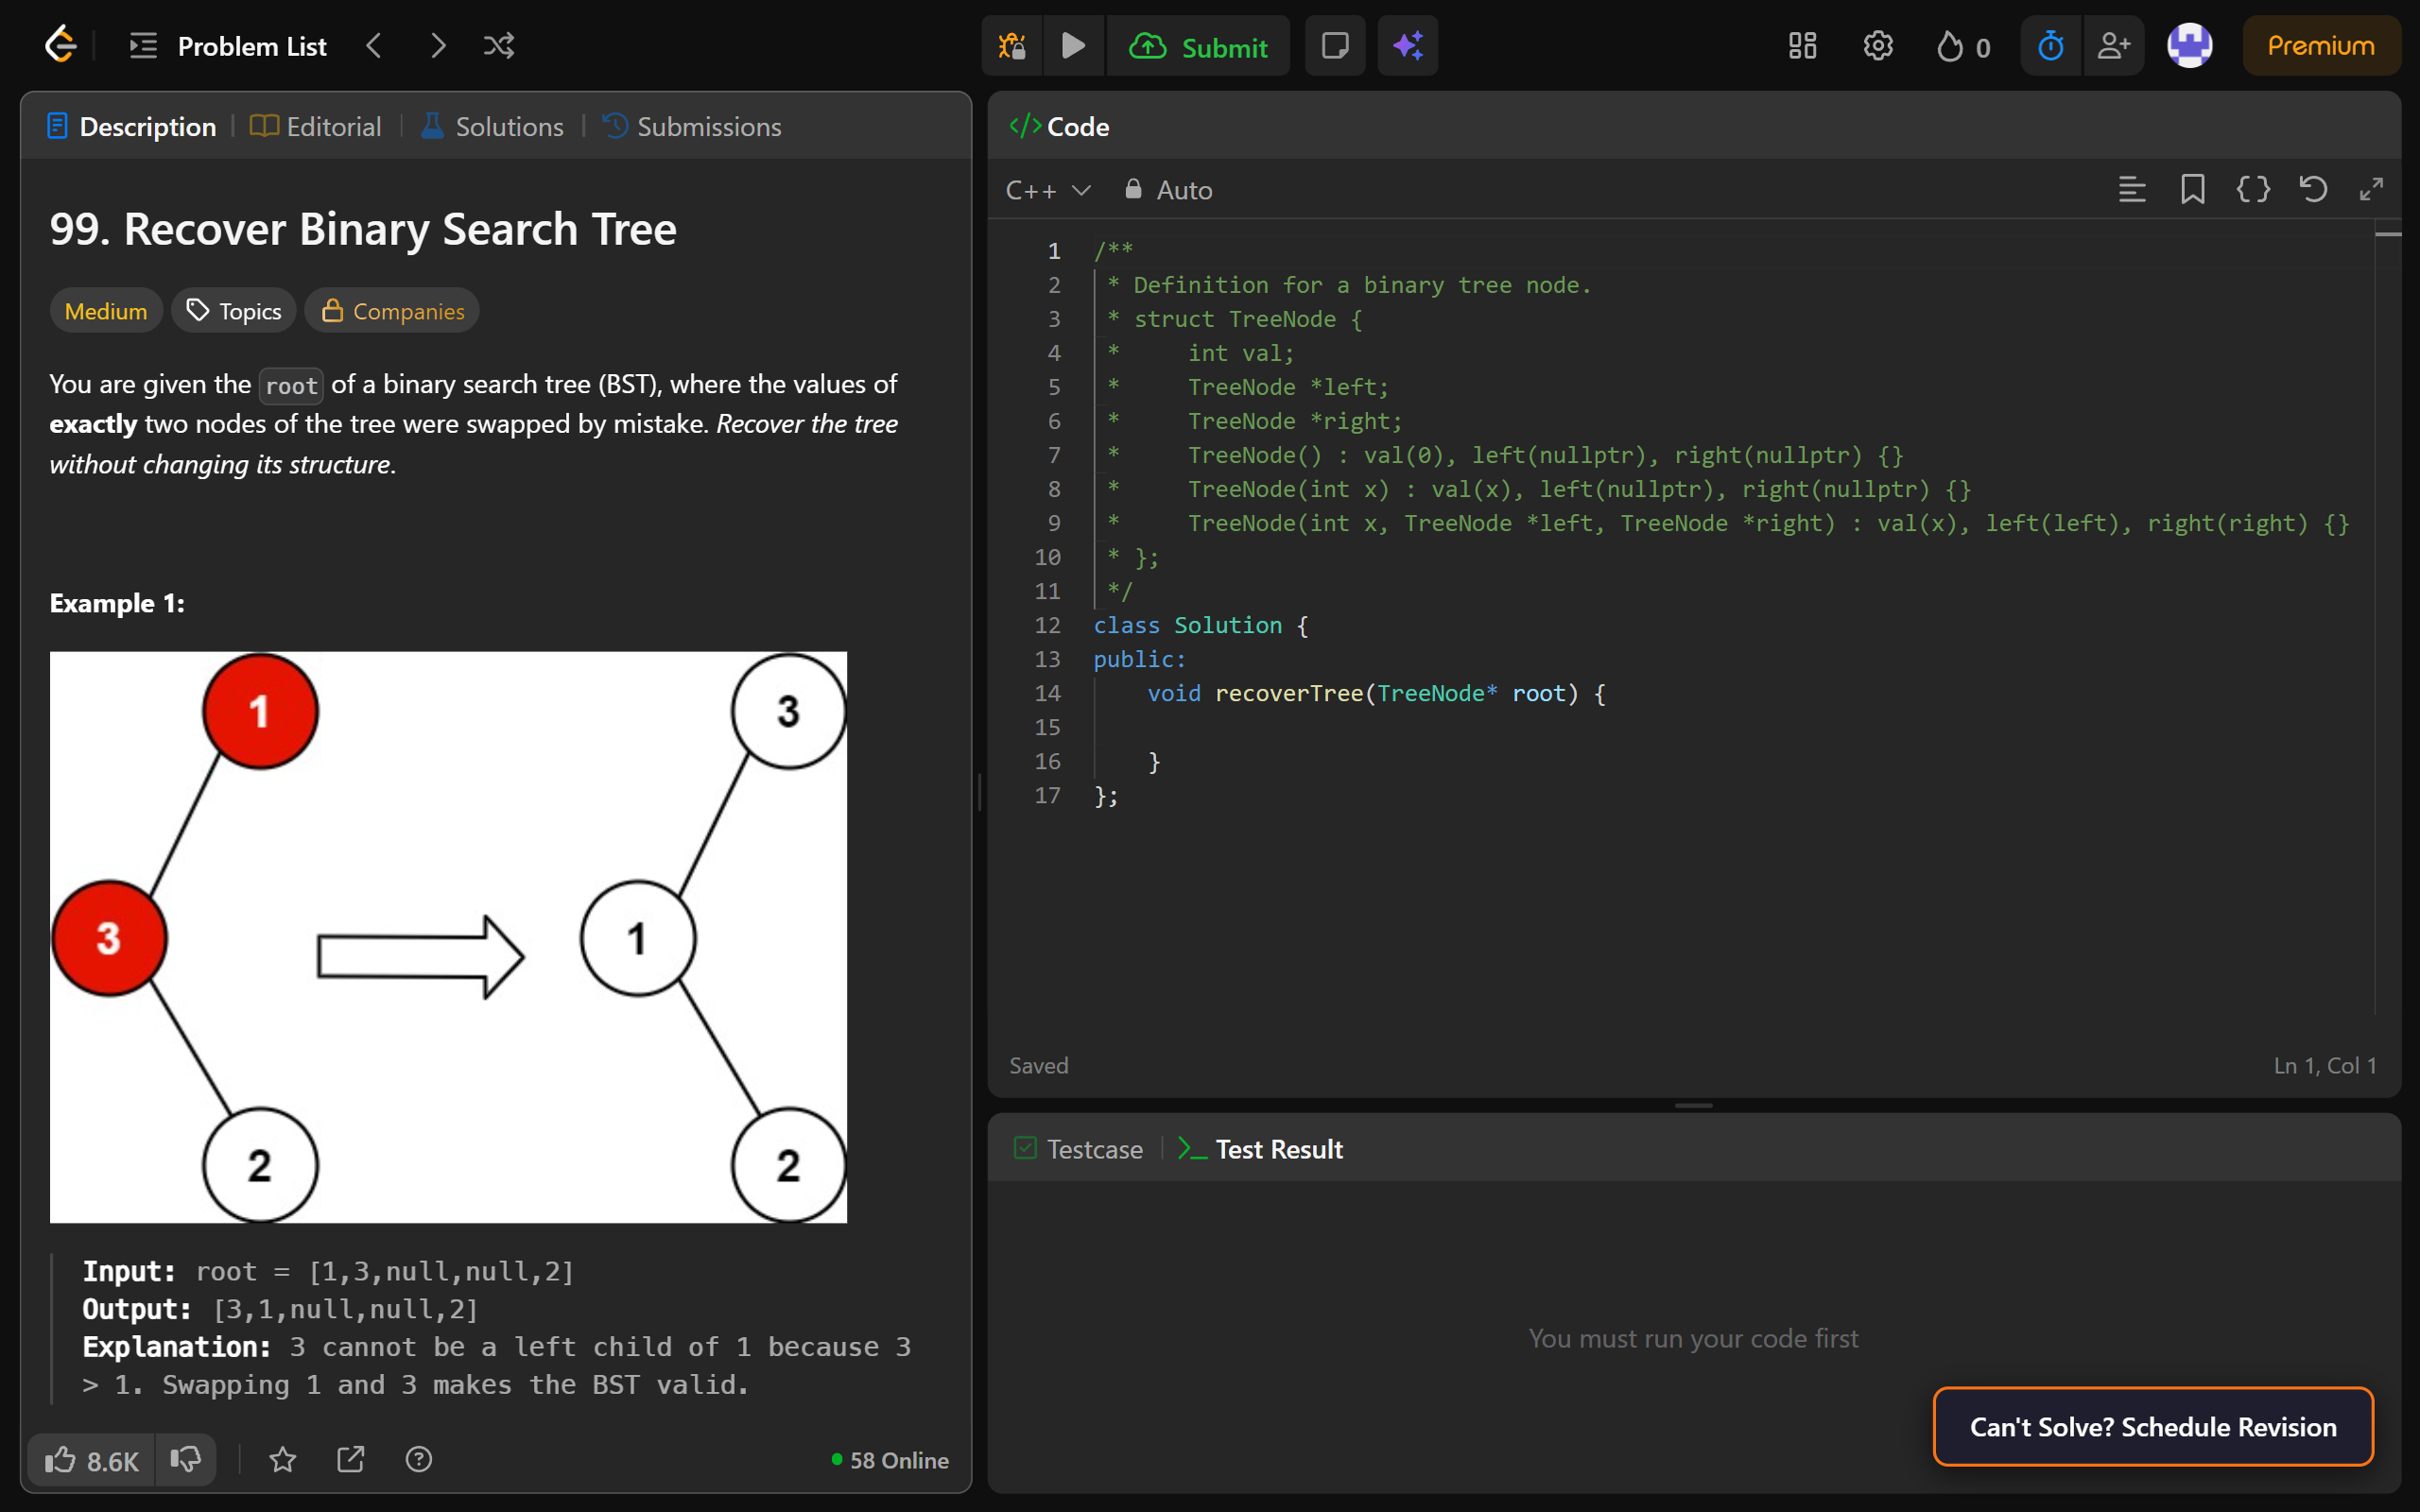Screen dimensions: 2420x1512
Task: Click the Ln 1, Col 1 status text
Action: (2324, 1065)
